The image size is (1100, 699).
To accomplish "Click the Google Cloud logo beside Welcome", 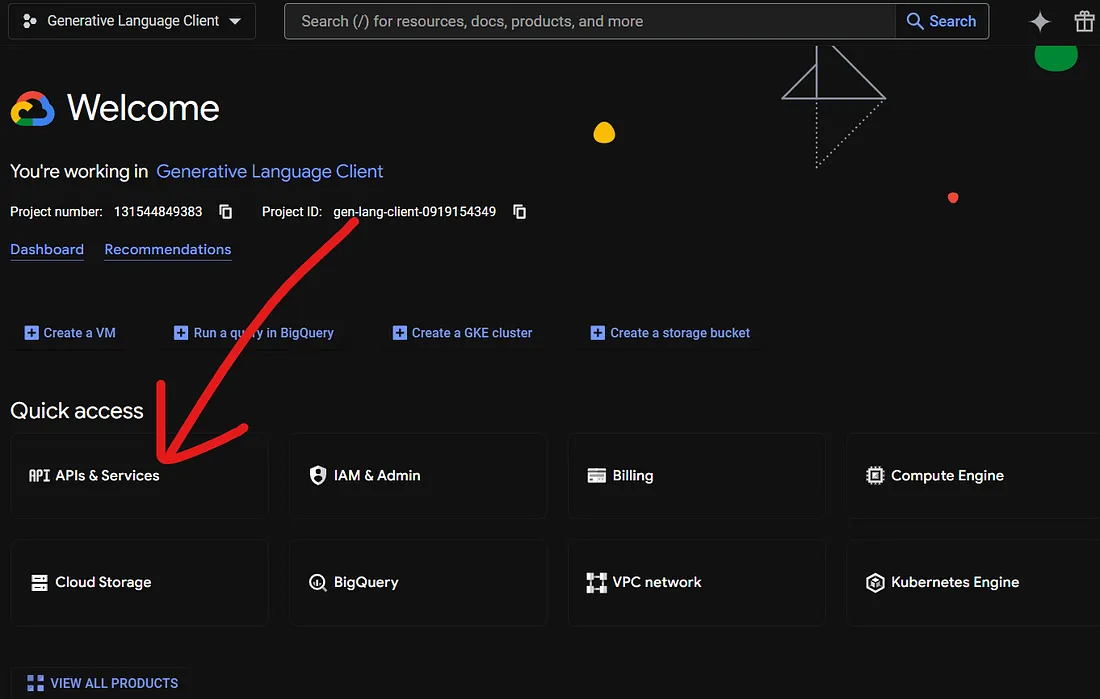I will (32, 109).
